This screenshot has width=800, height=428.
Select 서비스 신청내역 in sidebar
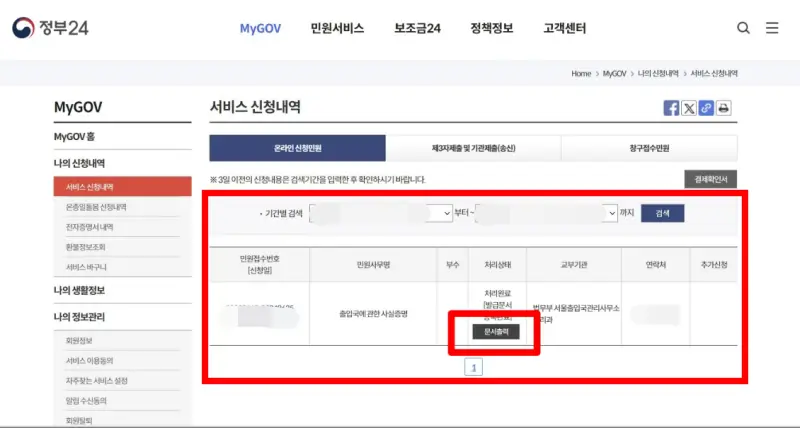[x=122, y=187]
